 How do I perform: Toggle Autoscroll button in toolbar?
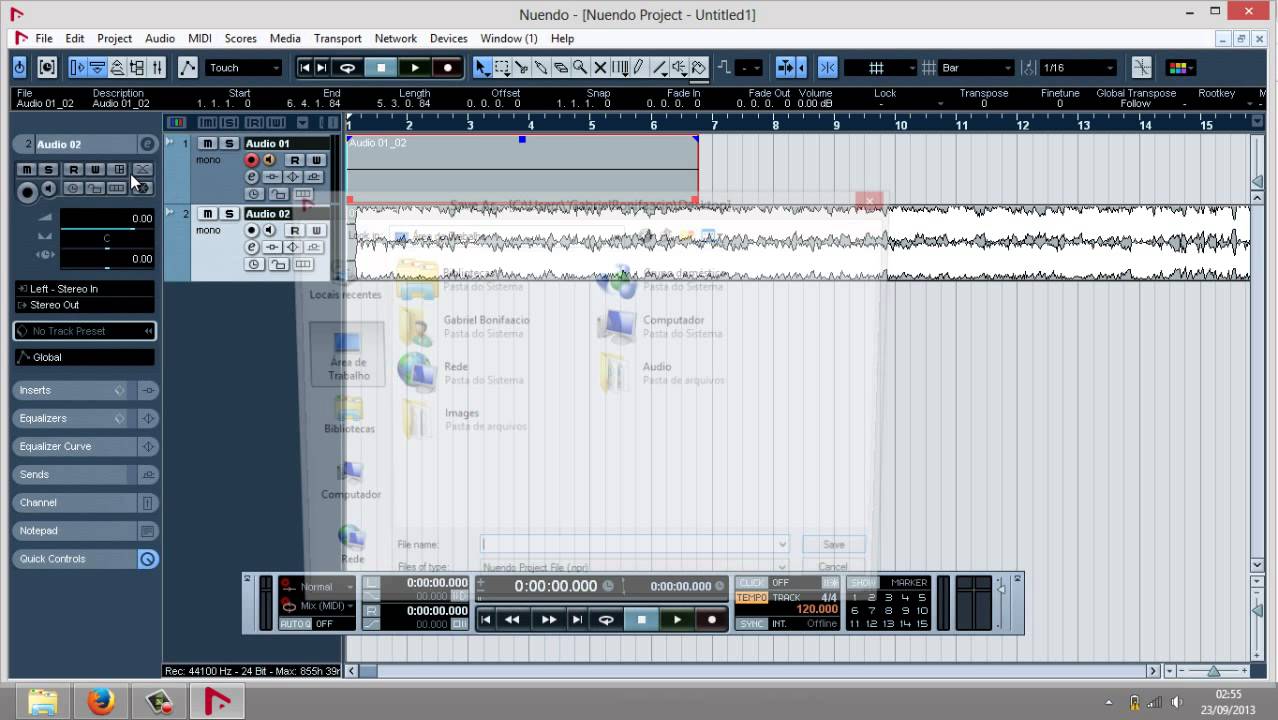tap(786, 68)
